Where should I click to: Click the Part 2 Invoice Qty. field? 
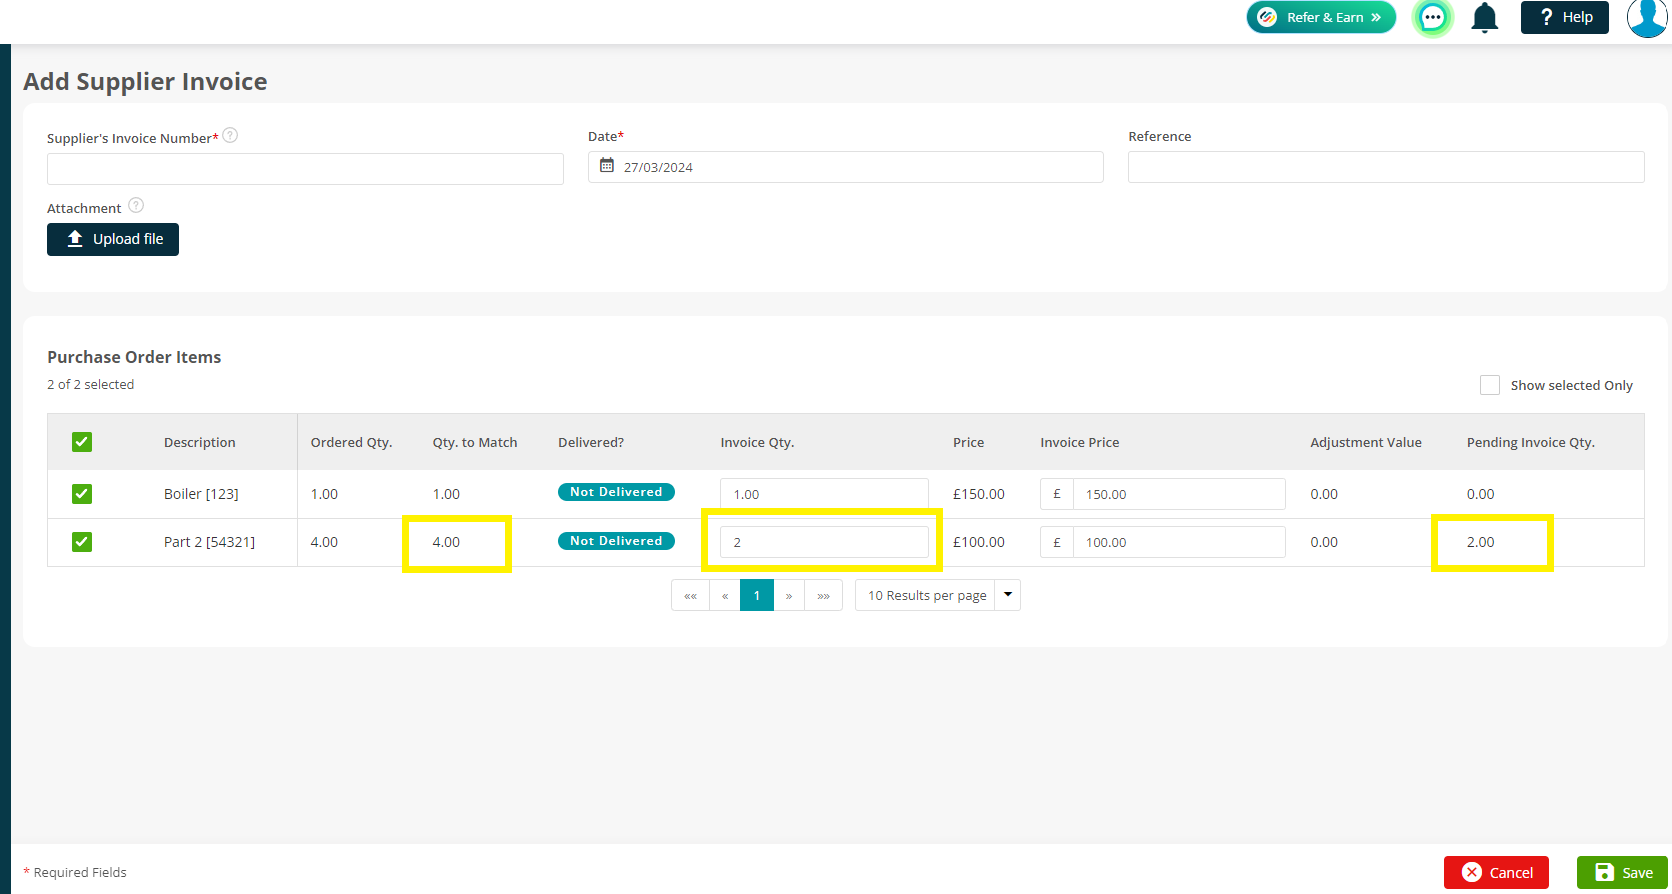point(824,542)
